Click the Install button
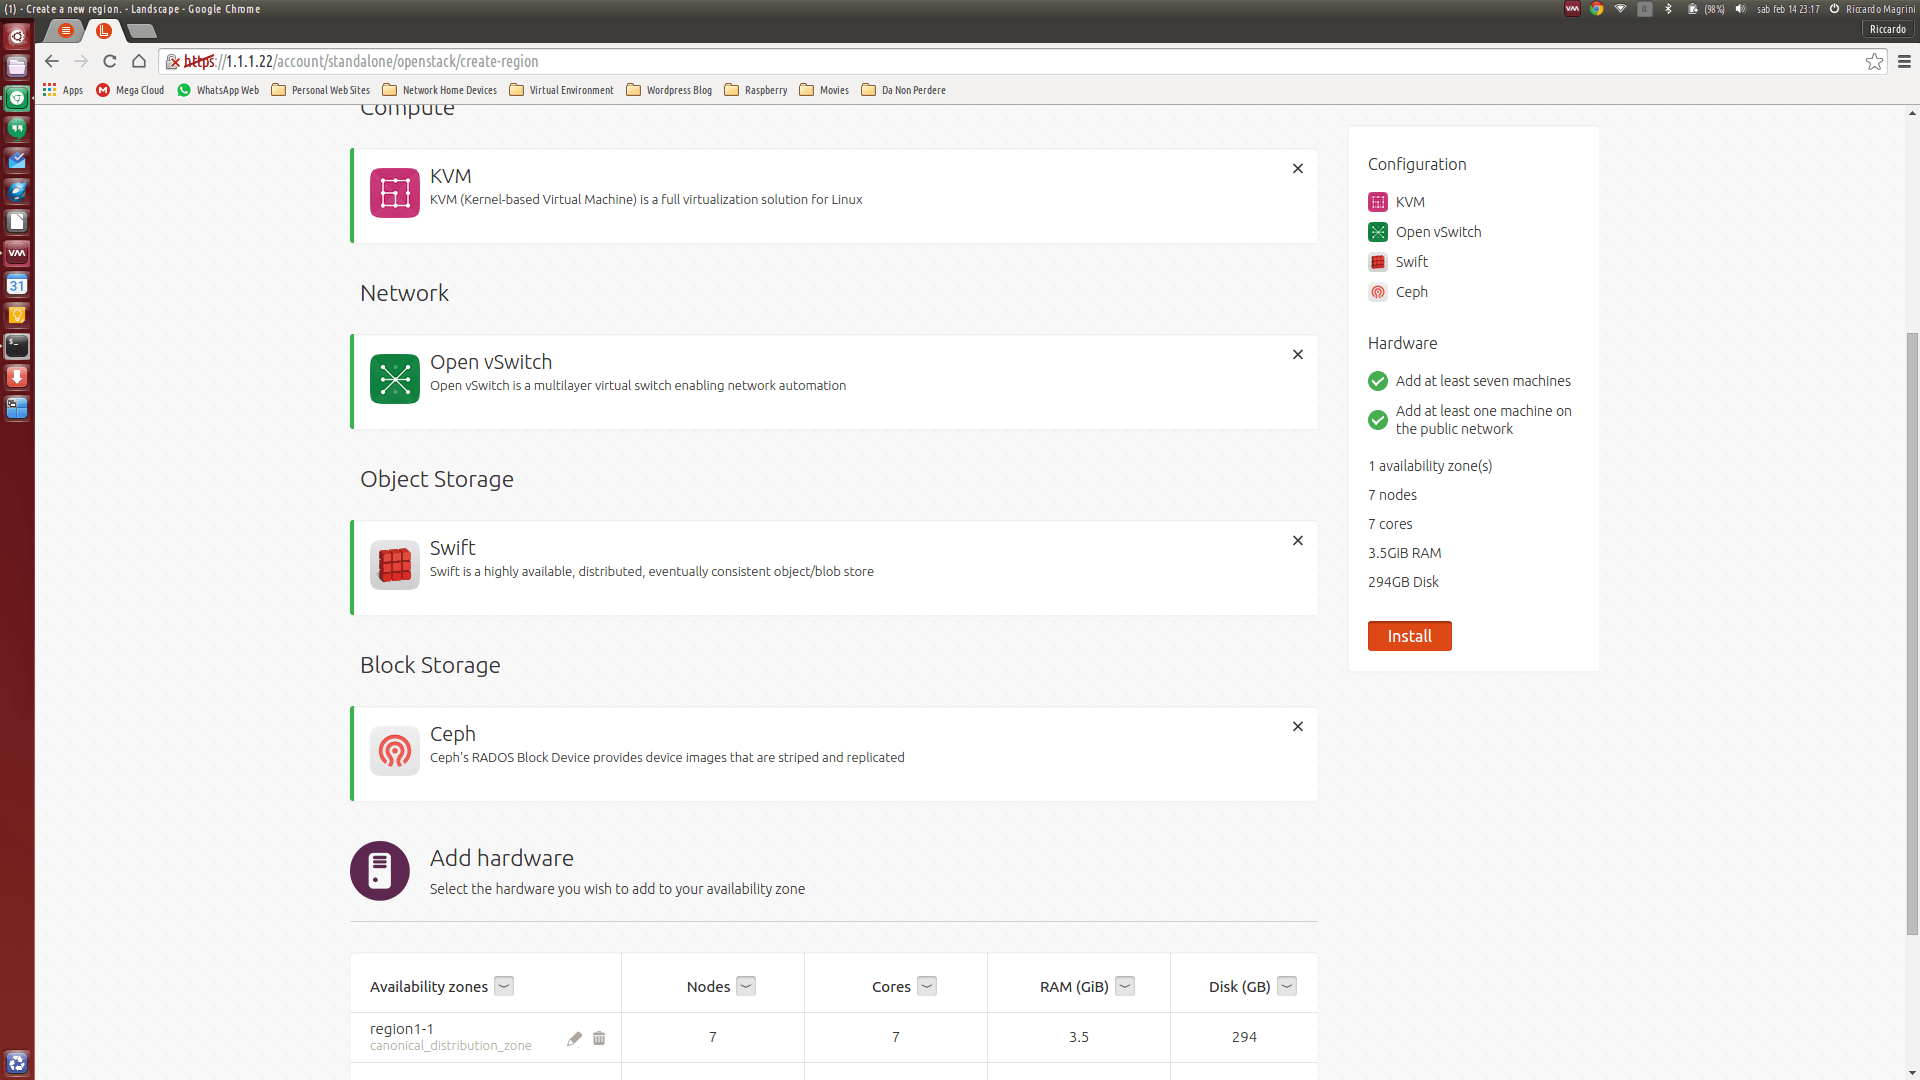Screen dimensions: 1920x1080 1409,636
